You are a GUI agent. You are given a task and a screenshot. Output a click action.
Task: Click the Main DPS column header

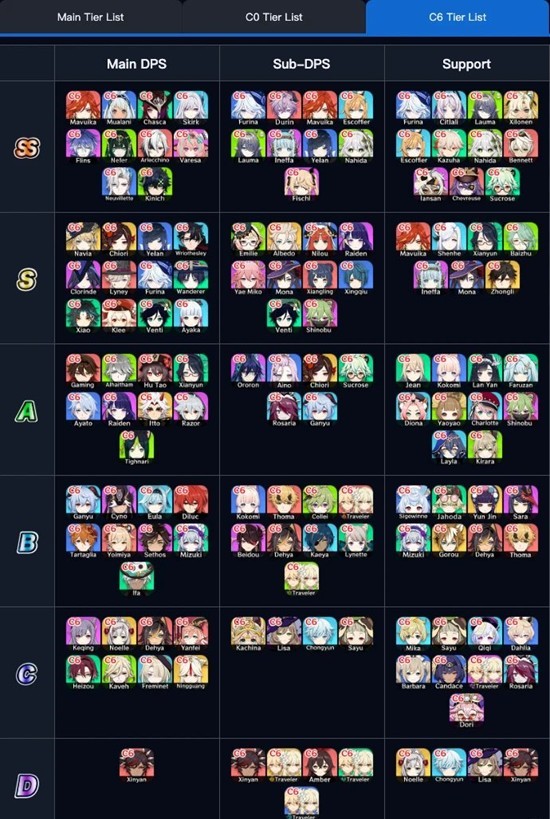[x=137, y=64]
